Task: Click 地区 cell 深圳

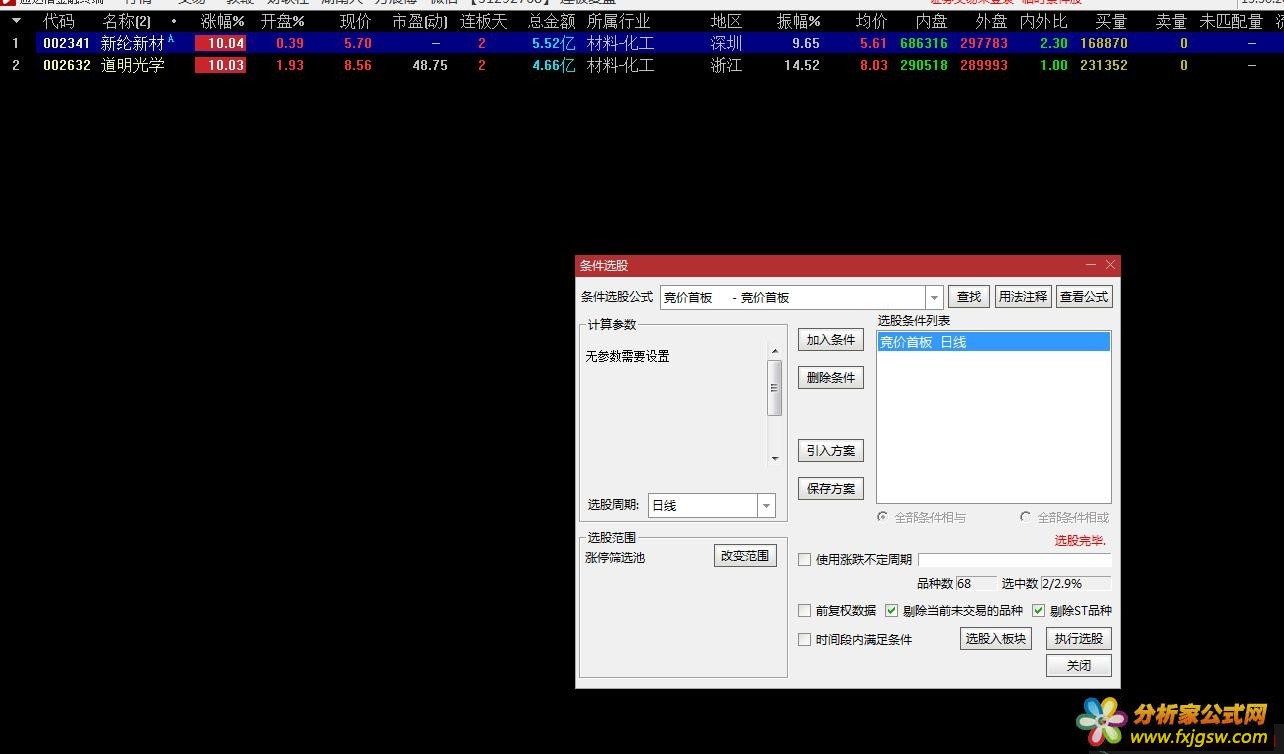Action: pyautogui.click(x=726, y=43)
